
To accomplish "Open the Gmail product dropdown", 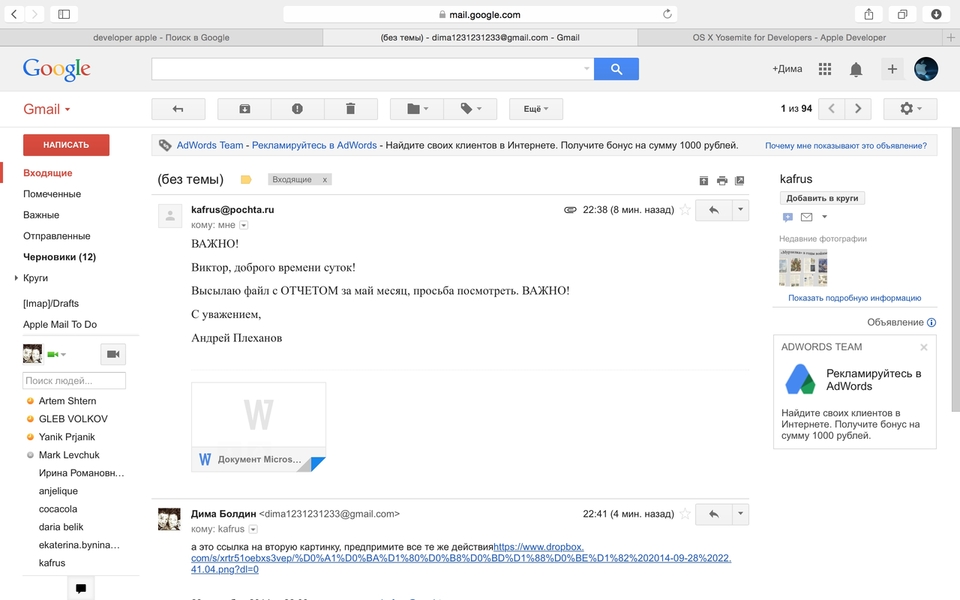I will pyautogui.click(x=47, y=109).
